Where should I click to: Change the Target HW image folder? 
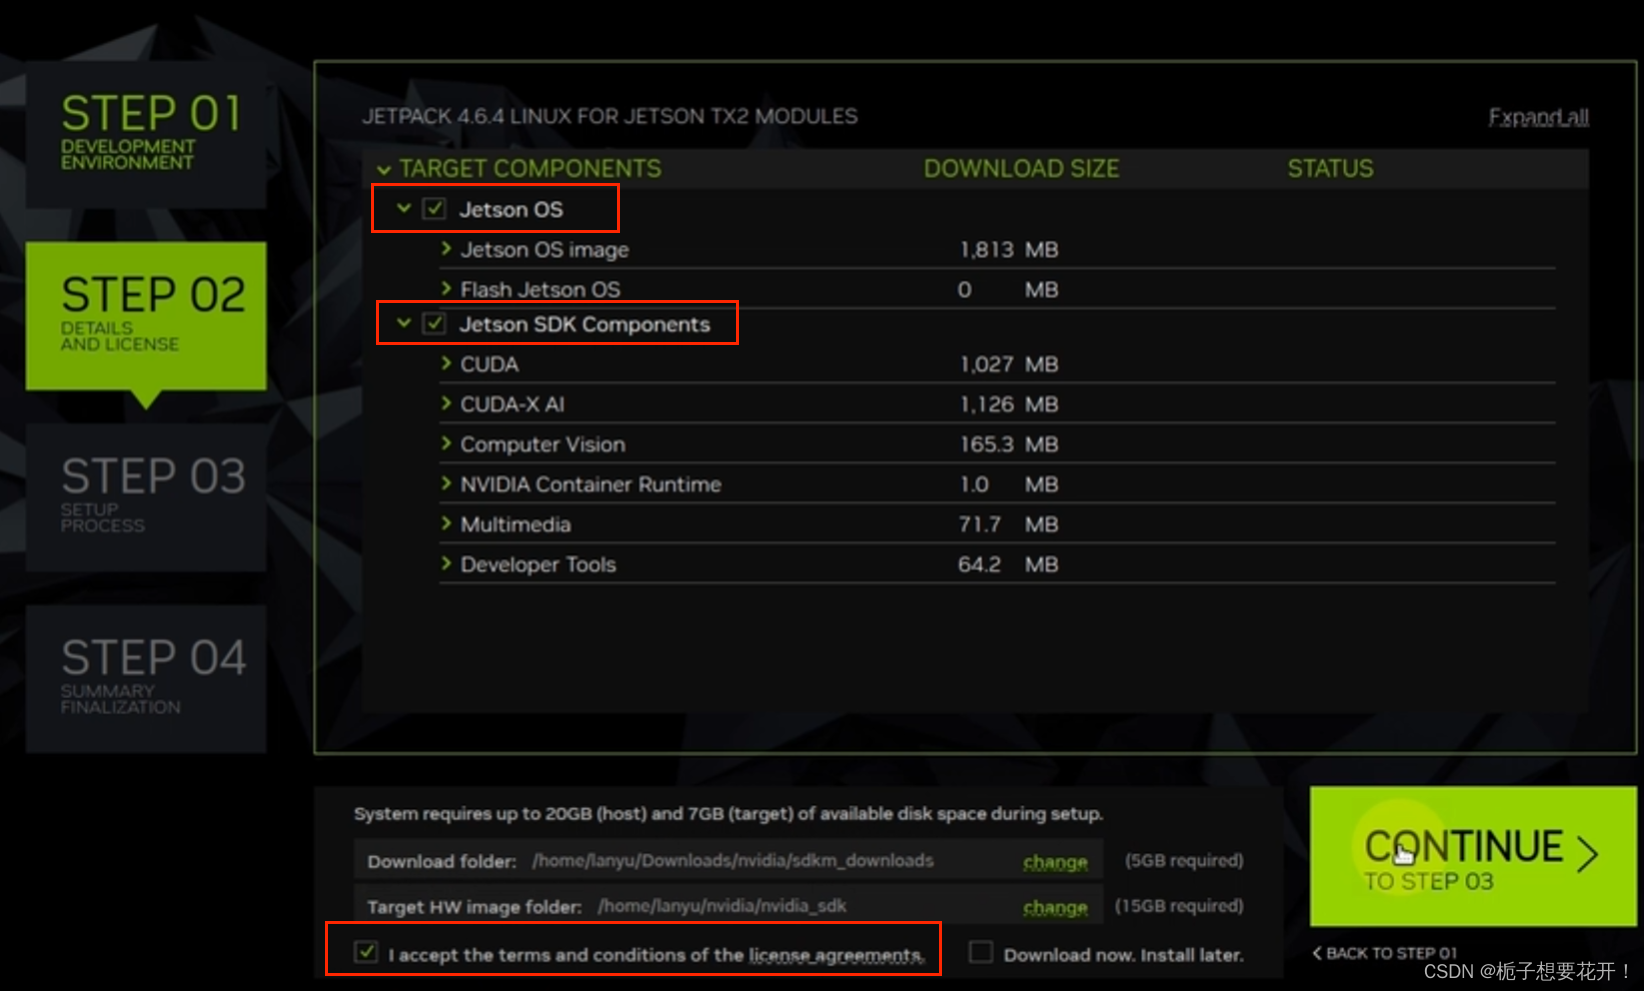1055,907
